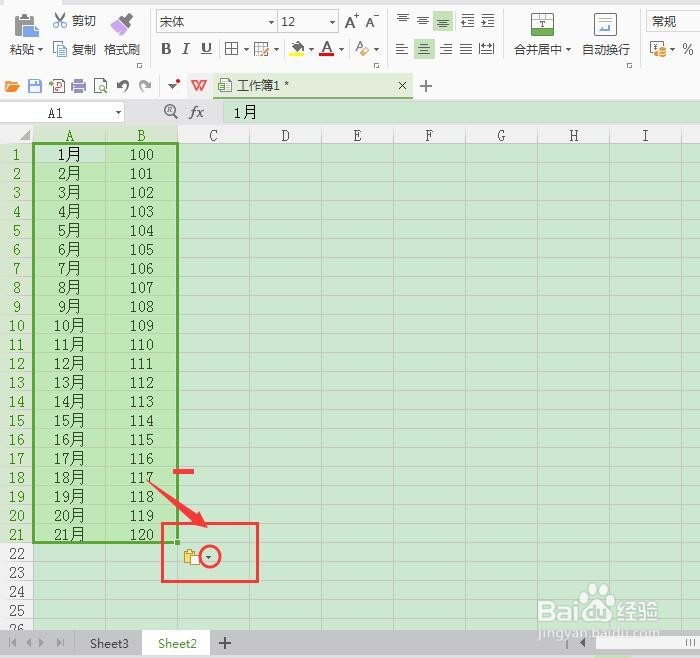Screen dimensions: 700x658
Task: Center text horizontally
Action: (424, 49)
